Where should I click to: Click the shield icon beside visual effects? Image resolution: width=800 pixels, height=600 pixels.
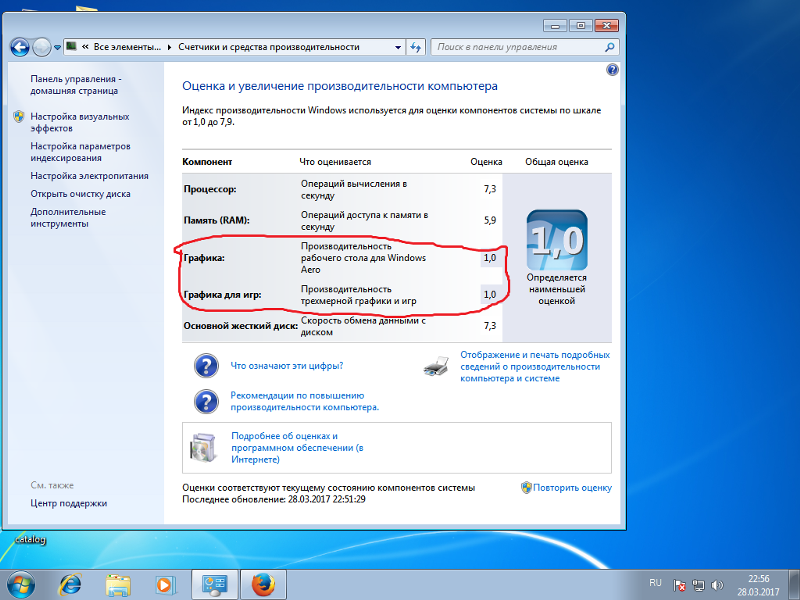(19, 117)
